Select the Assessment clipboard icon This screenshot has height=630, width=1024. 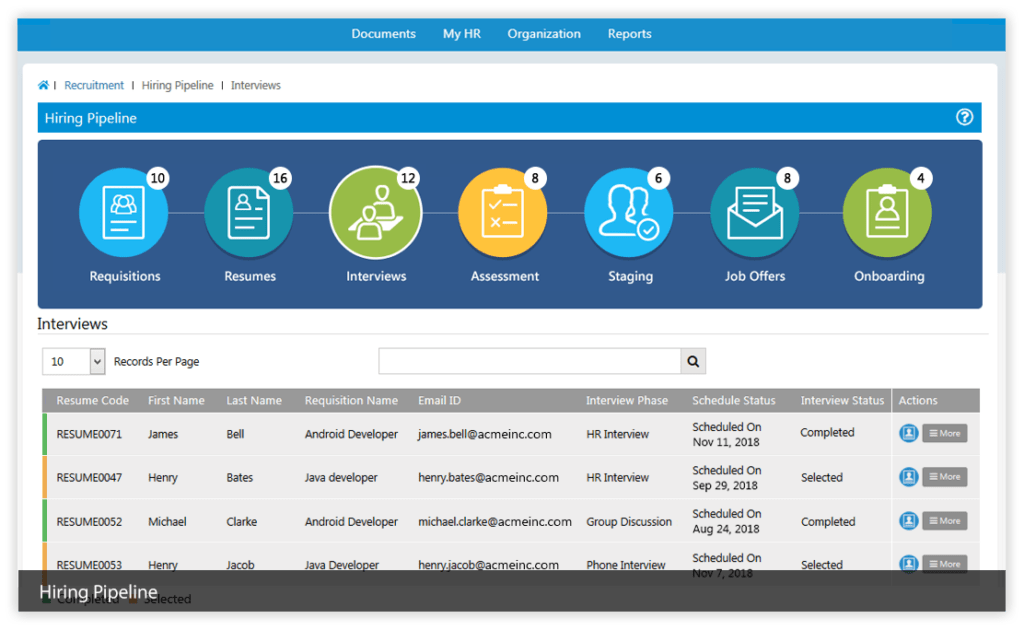point(504,211)
